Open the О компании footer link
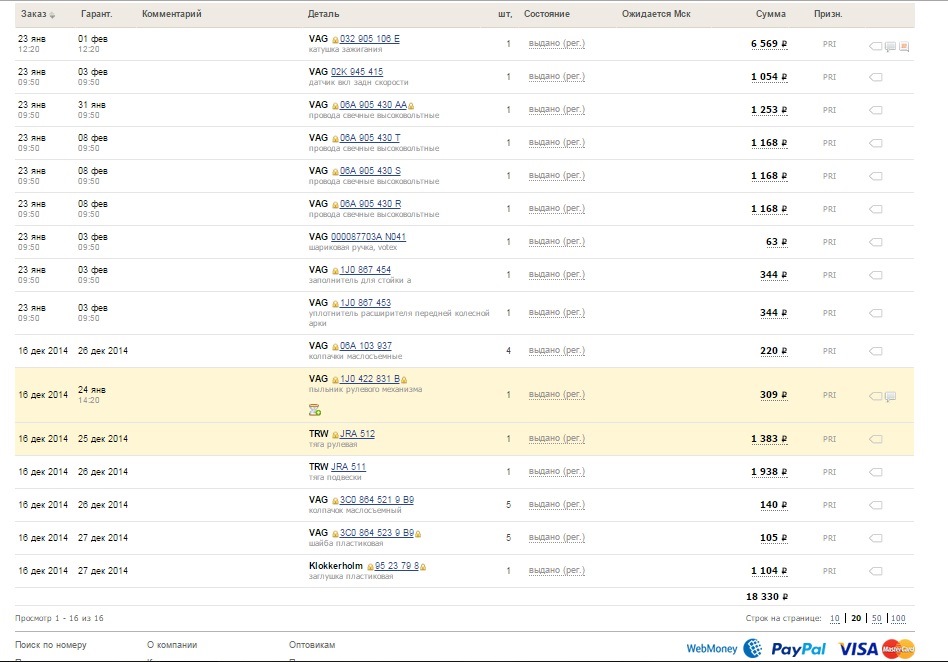Viewport: 948px width, 662px height. click(172, 645)
